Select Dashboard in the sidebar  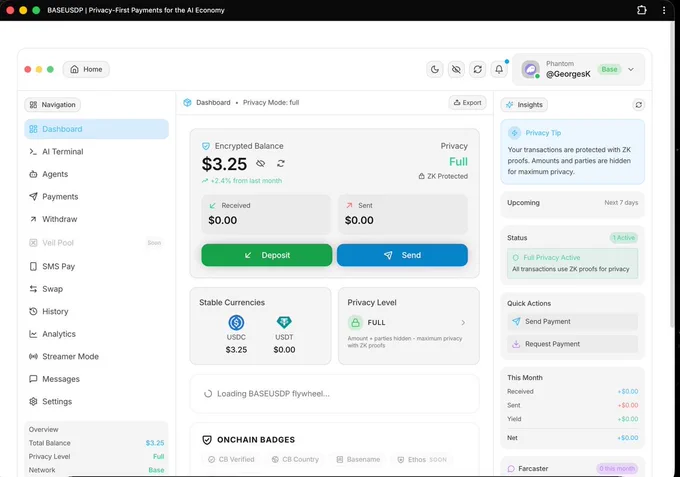point(96,129)
